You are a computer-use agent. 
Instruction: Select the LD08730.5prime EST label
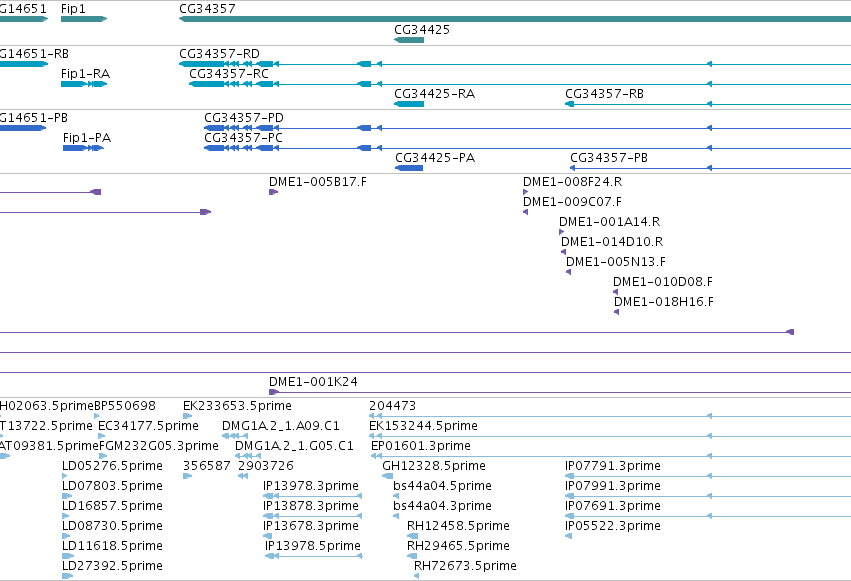click(112, 526)
